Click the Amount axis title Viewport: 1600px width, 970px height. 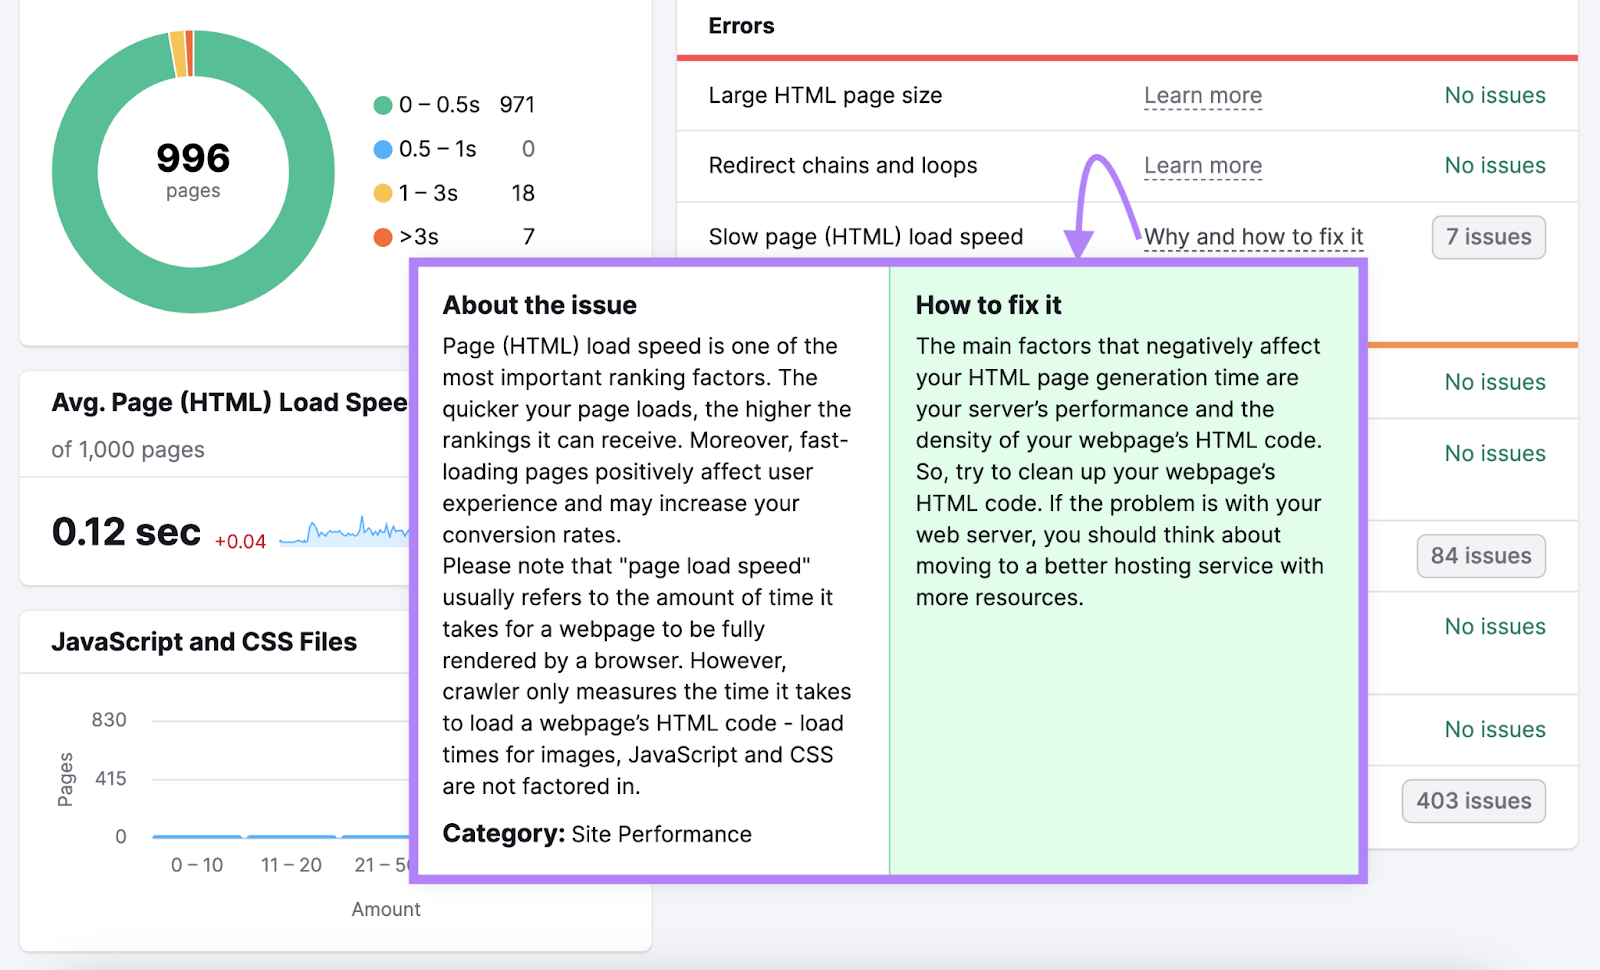pos(386,909)
